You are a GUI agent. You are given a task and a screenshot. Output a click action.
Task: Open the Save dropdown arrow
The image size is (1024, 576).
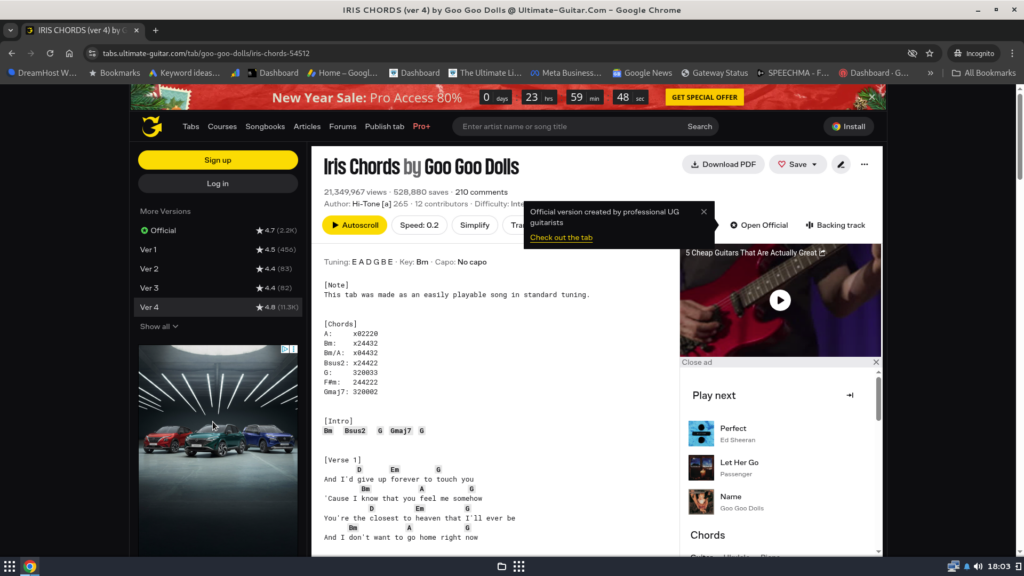coord(814,164)
